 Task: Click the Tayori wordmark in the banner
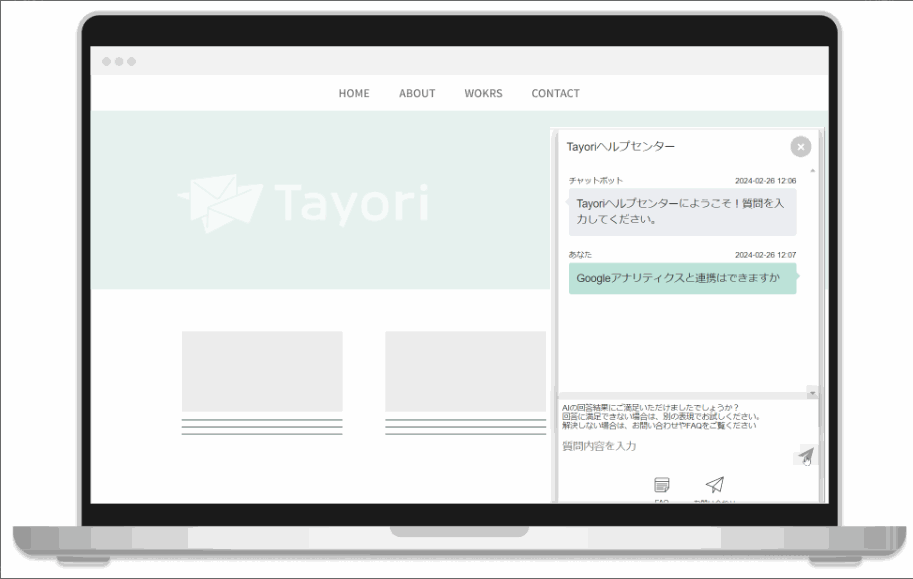pyautogui.click(x=349, y=203)
